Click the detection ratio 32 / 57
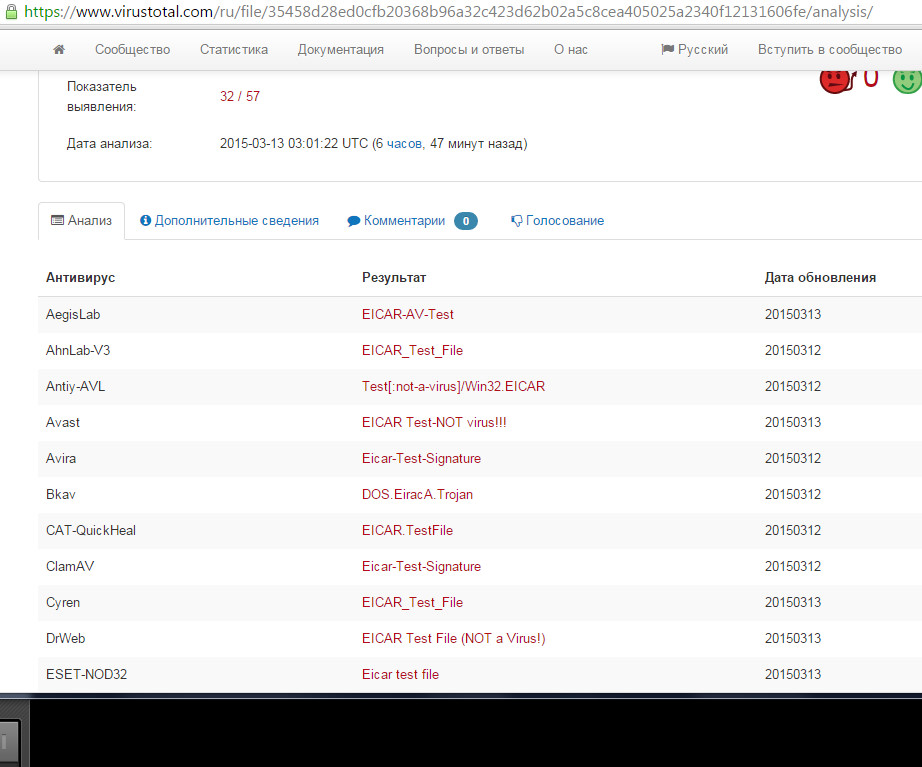922x767 pixels. [240, 96]
